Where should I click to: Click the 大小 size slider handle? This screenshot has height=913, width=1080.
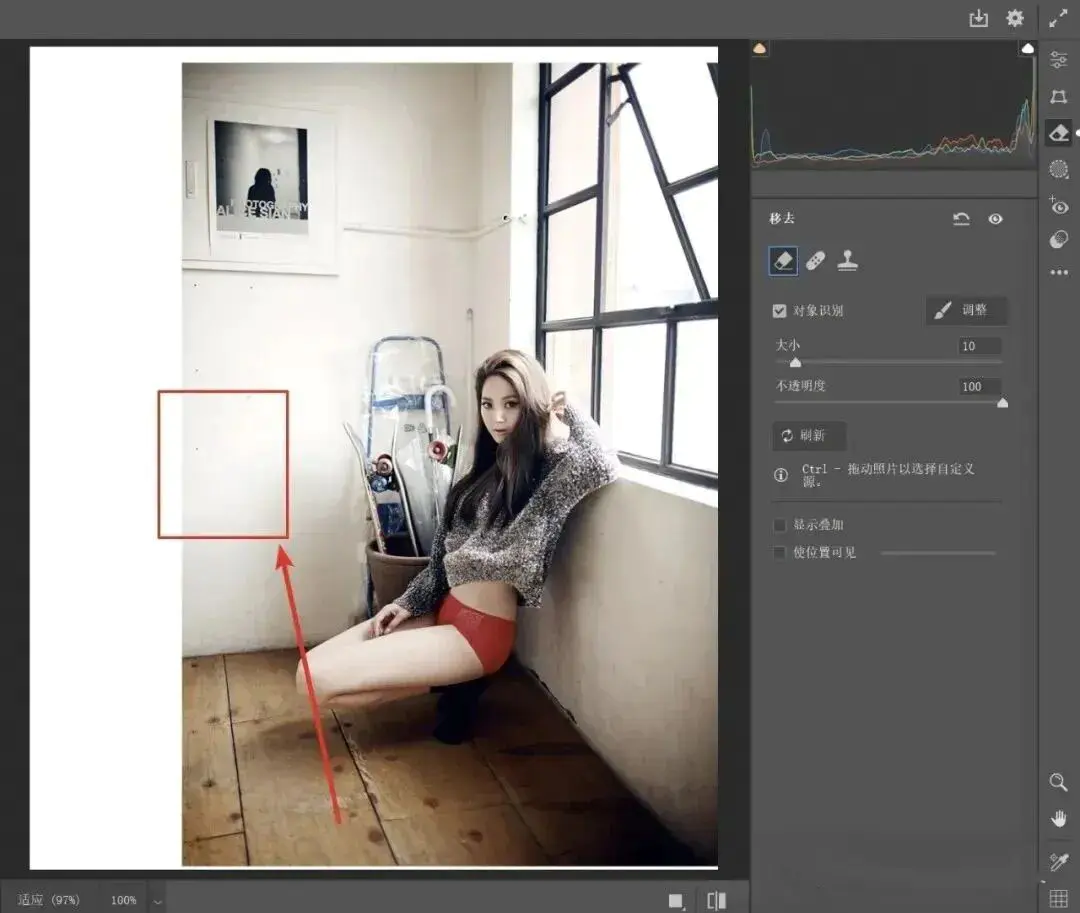795,363
